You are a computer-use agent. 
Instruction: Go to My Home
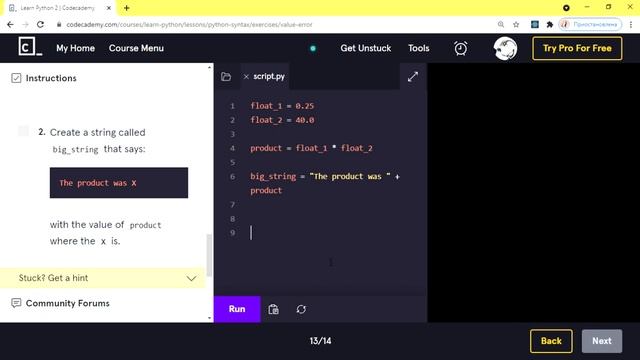pos(76,48)
